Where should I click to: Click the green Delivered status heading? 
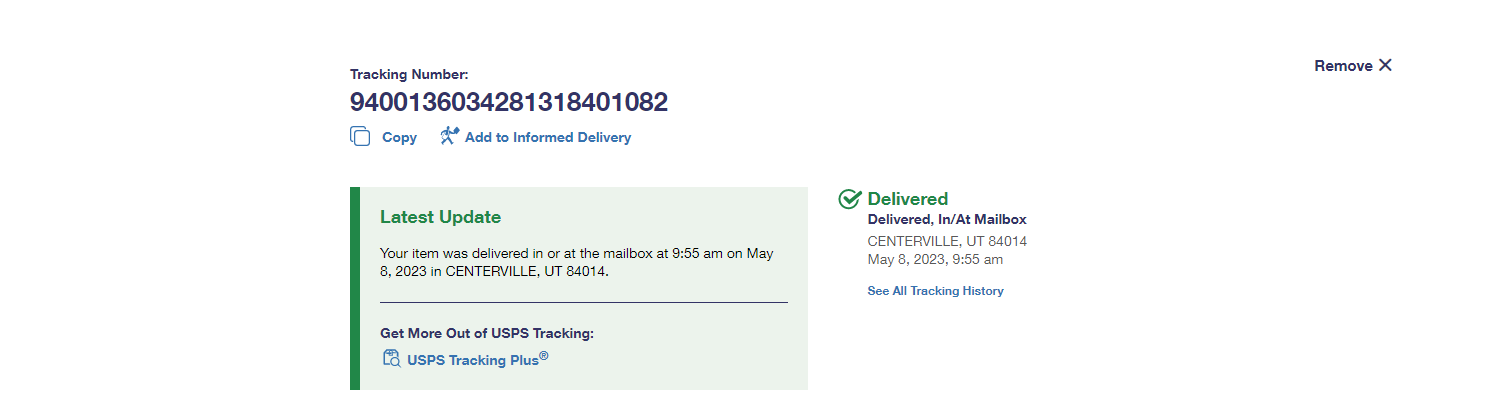click(908, 199)
